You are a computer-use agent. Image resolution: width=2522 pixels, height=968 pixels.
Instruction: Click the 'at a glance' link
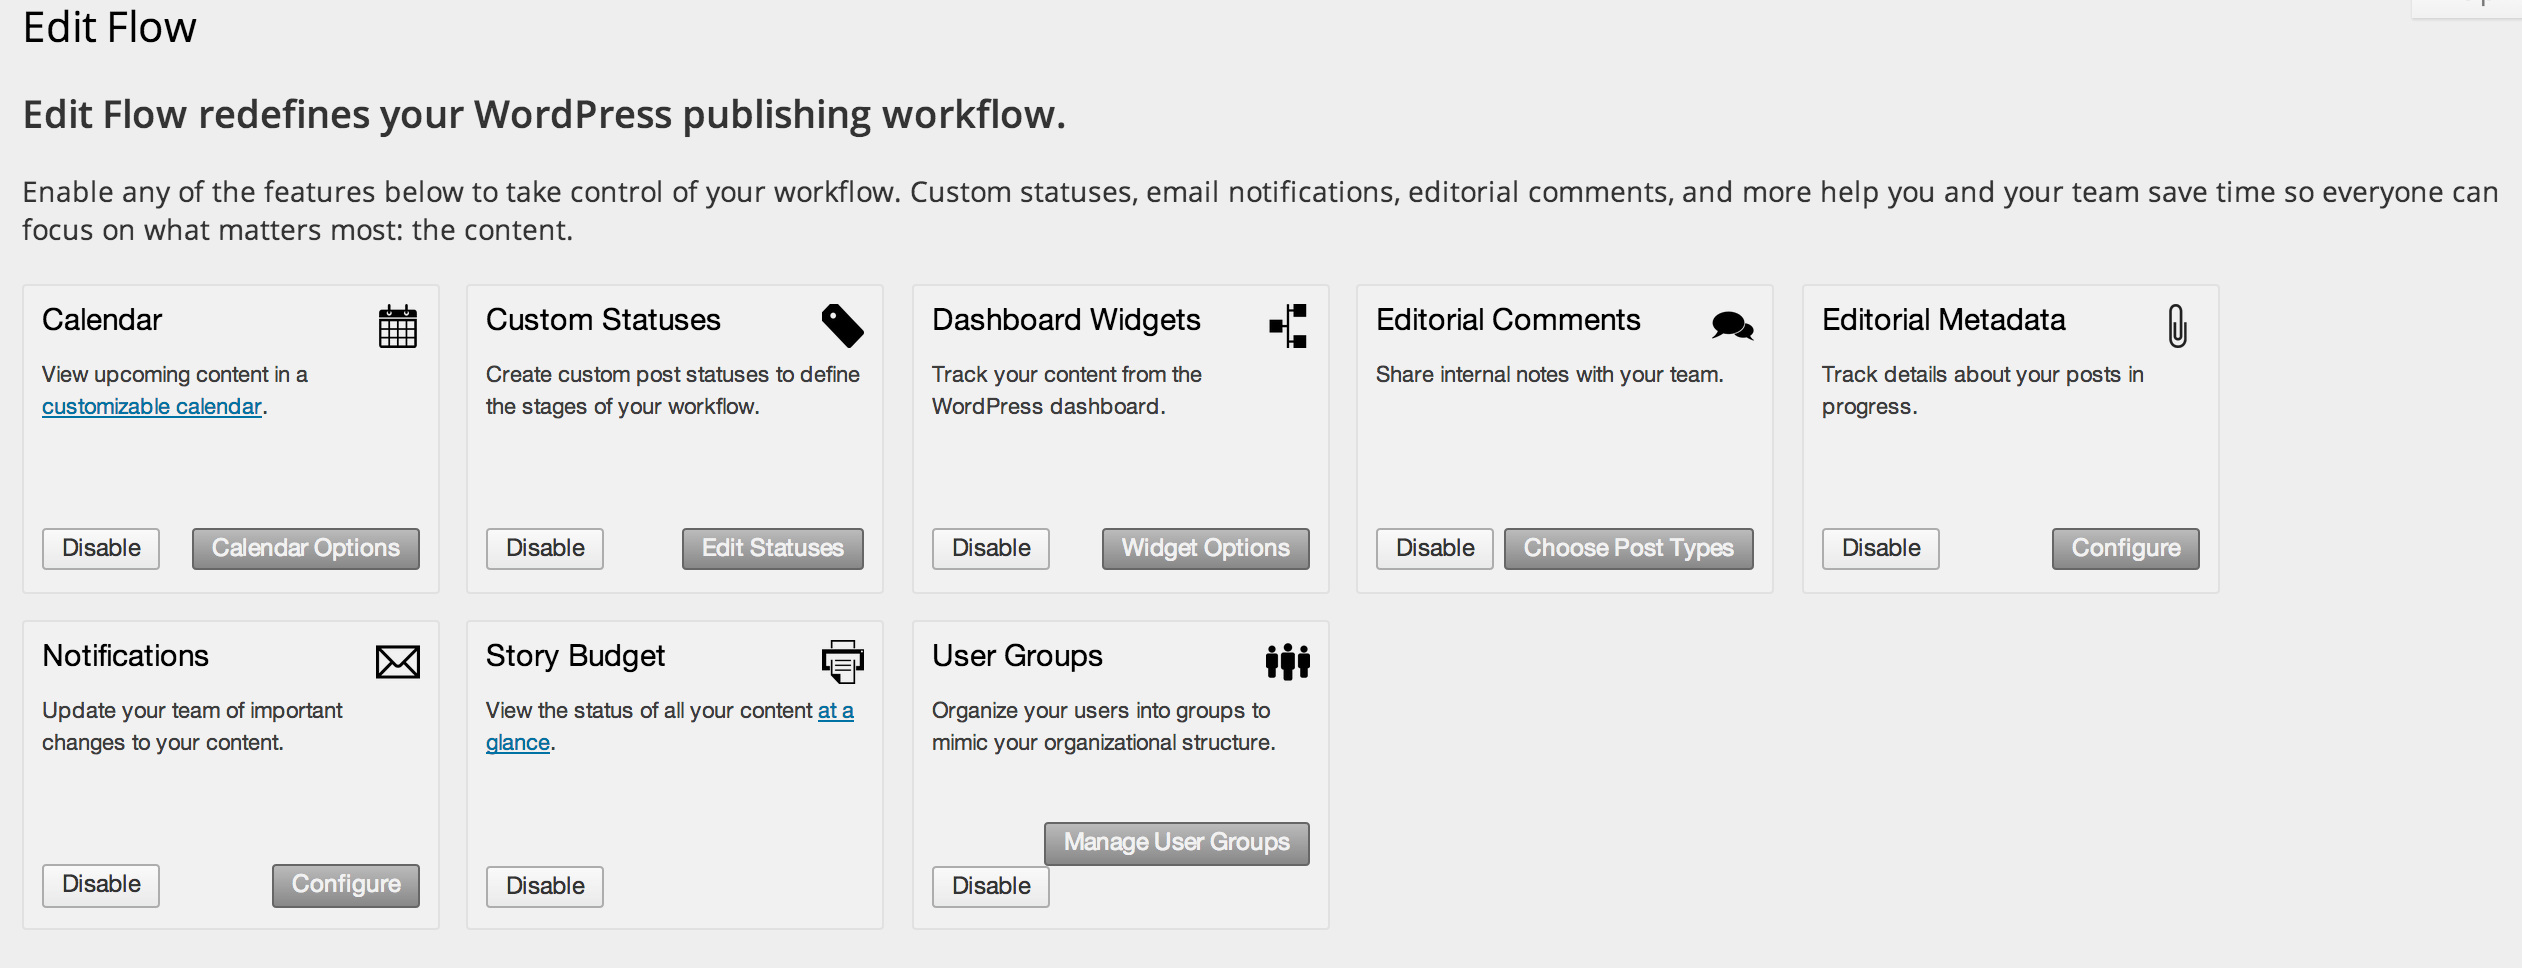[669, 726]
